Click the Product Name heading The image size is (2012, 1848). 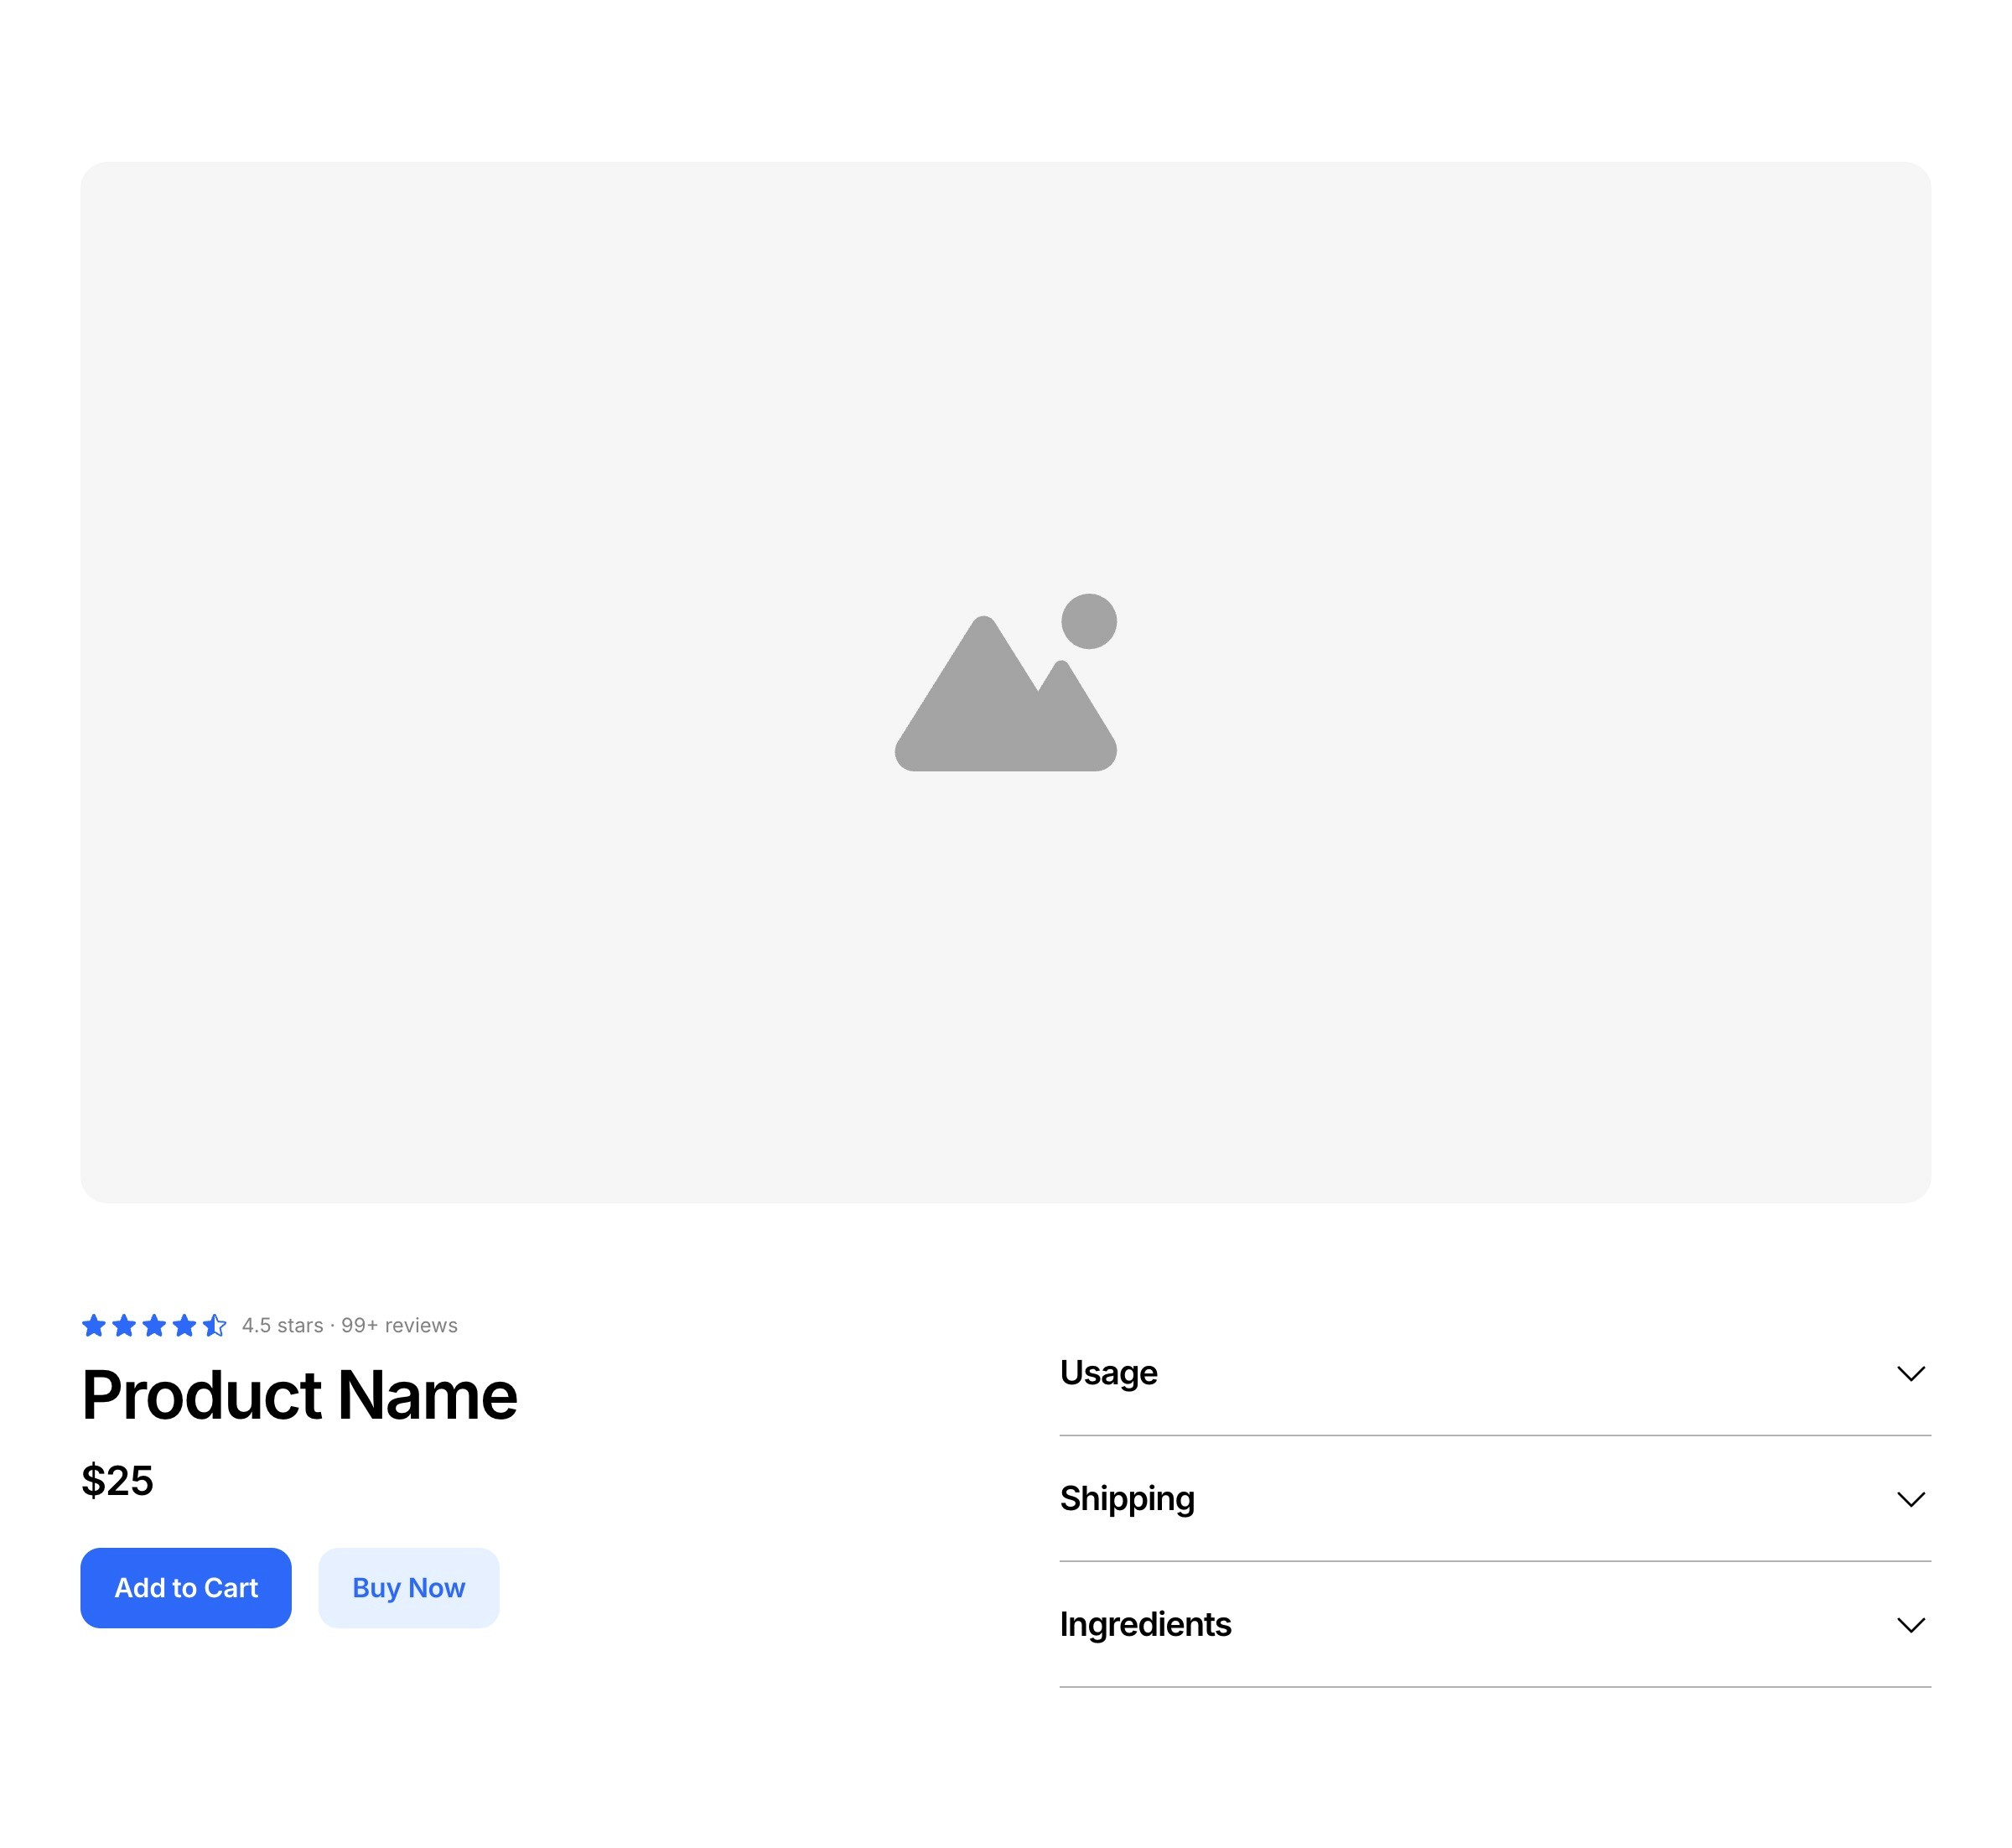[x=299, y=1395]
